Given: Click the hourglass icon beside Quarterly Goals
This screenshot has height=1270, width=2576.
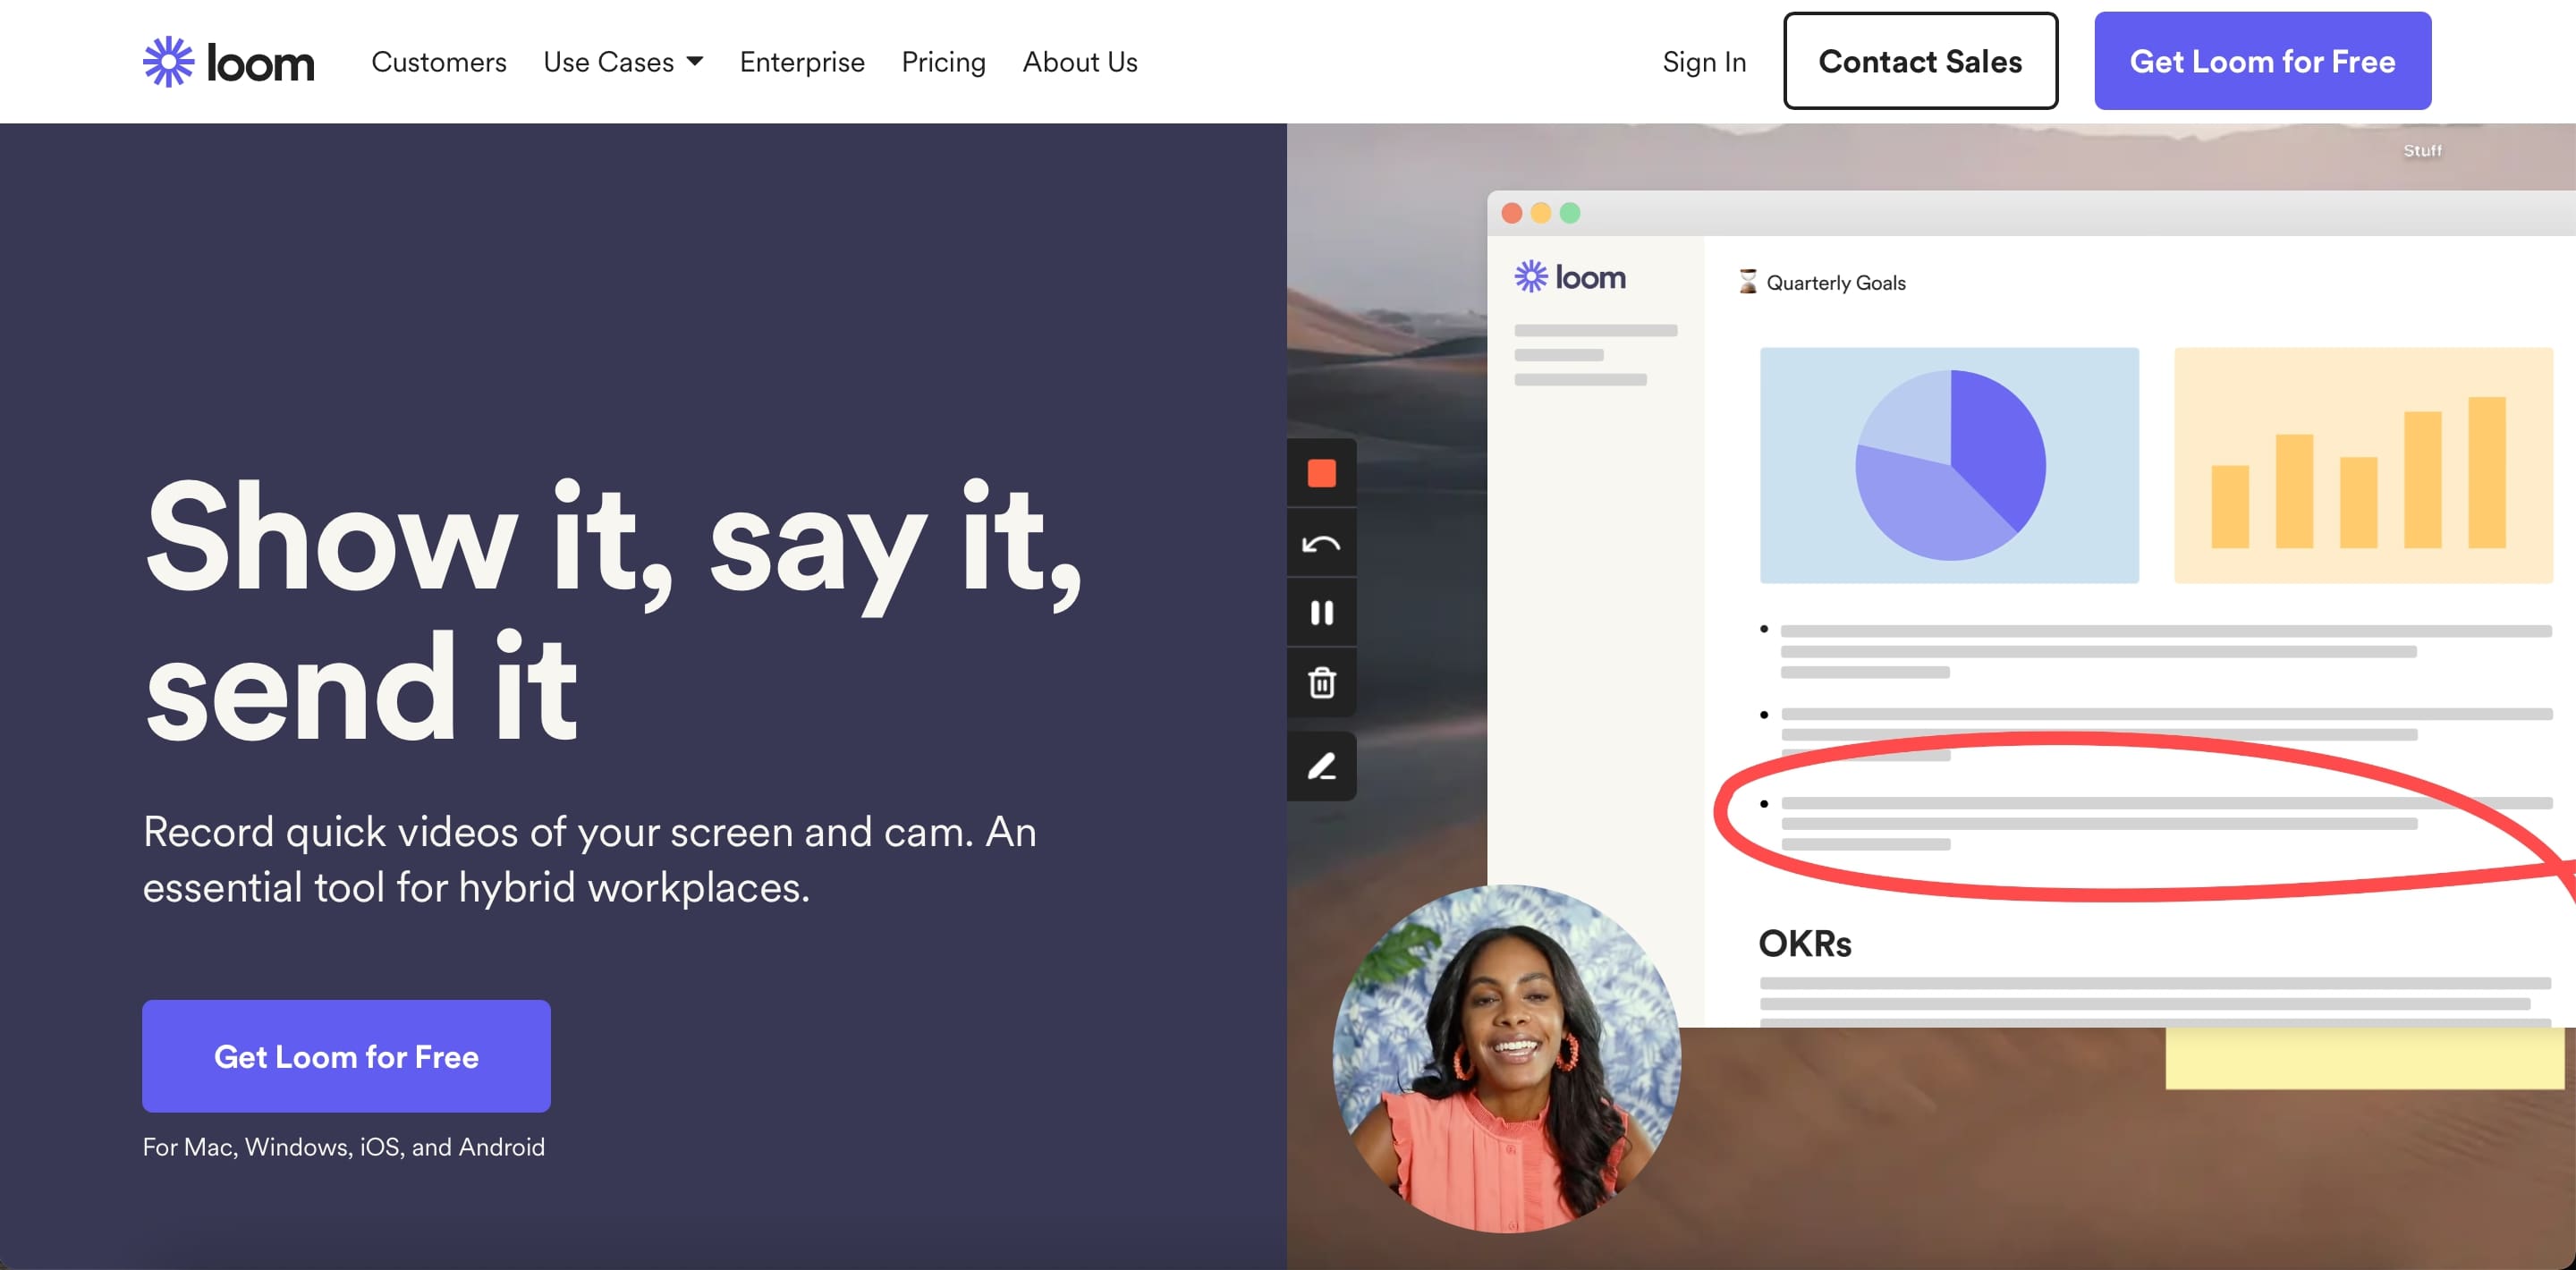Looking at the screenshot, I should [x=1747, y=282].
